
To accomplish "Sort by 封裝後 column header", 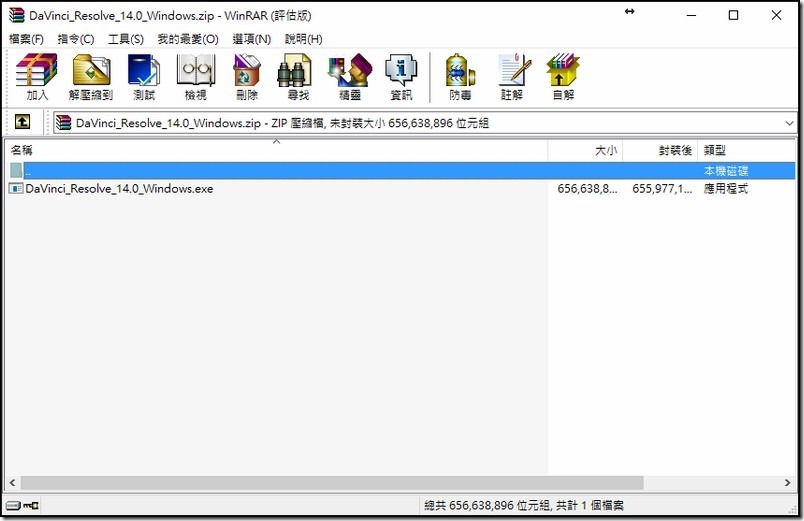I will 660,150.
